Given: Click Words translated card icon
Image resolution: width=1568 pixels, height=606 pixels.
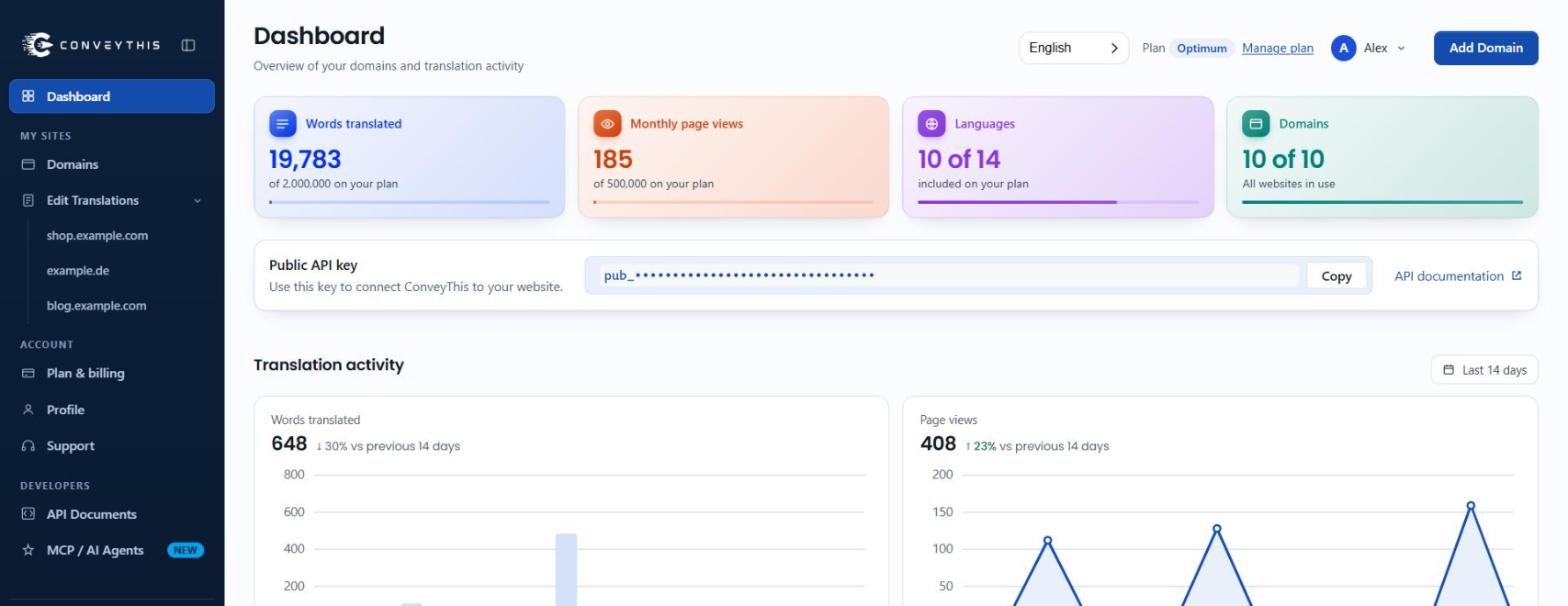Looking at the screenshot, I should [x=283, y=124].
